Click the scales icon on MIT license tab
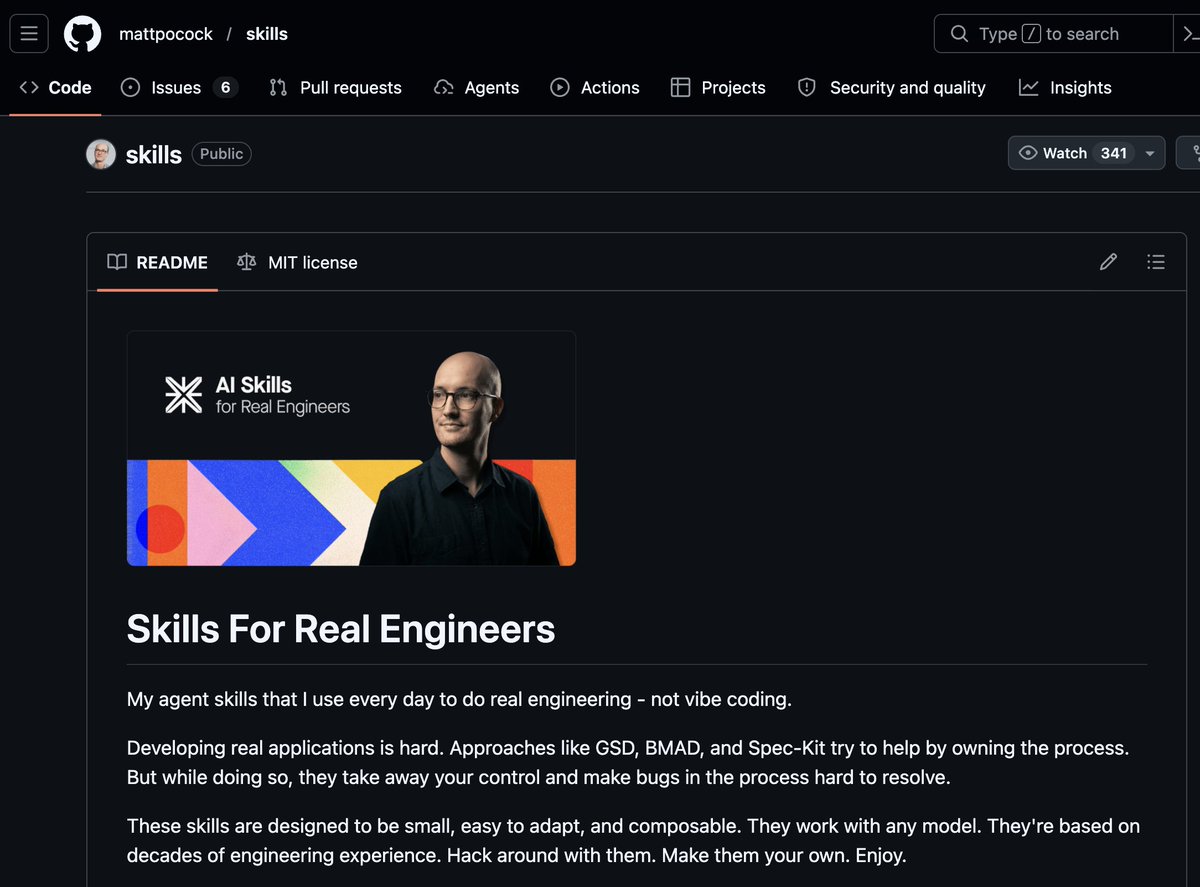 tap(246, 262)
